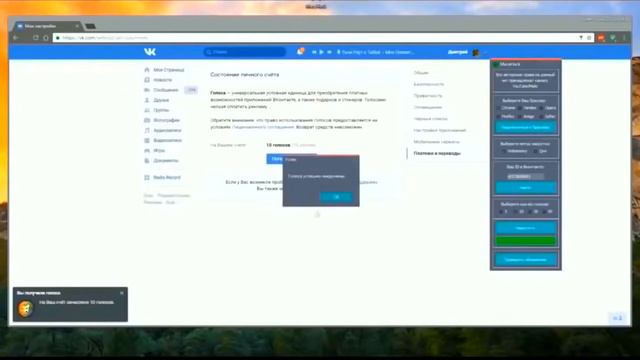Click OK in the success dialog
Viewport: 640px width, 360px height.
click(x=336, y=197)
